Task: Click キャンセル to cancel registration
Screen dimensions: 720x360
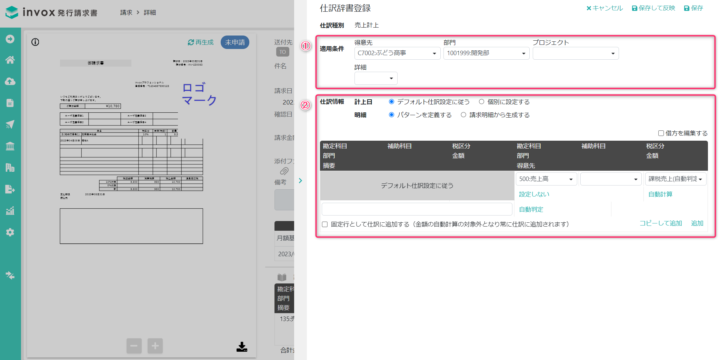Action: pos(604,8)
